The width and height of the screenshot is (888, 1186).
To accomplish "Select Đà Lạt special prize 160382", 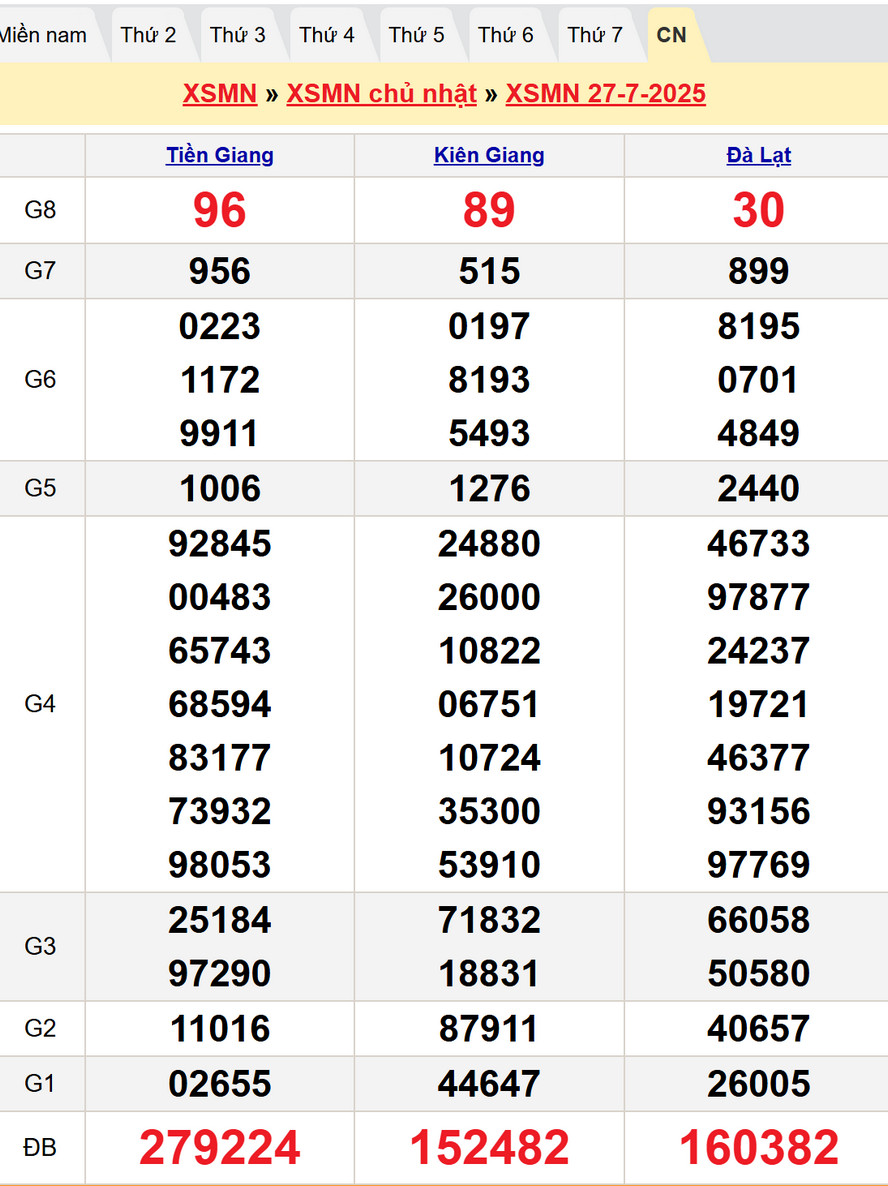I will pyautogui.click(x=758, y=1147).
